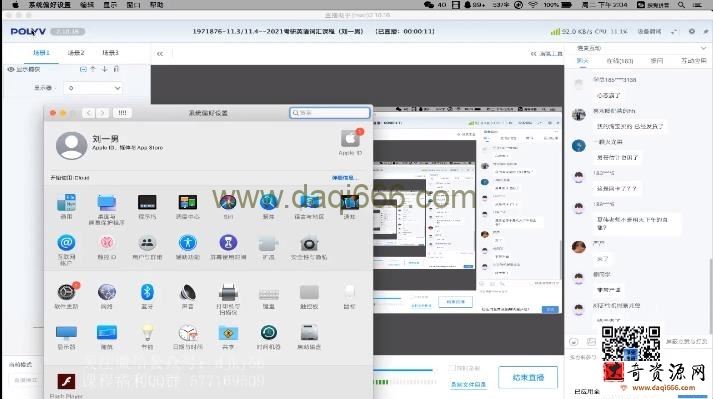This screenshot has height=399, width=713.
Task: Collapse the source layer settings
Action: click(83, 69)
